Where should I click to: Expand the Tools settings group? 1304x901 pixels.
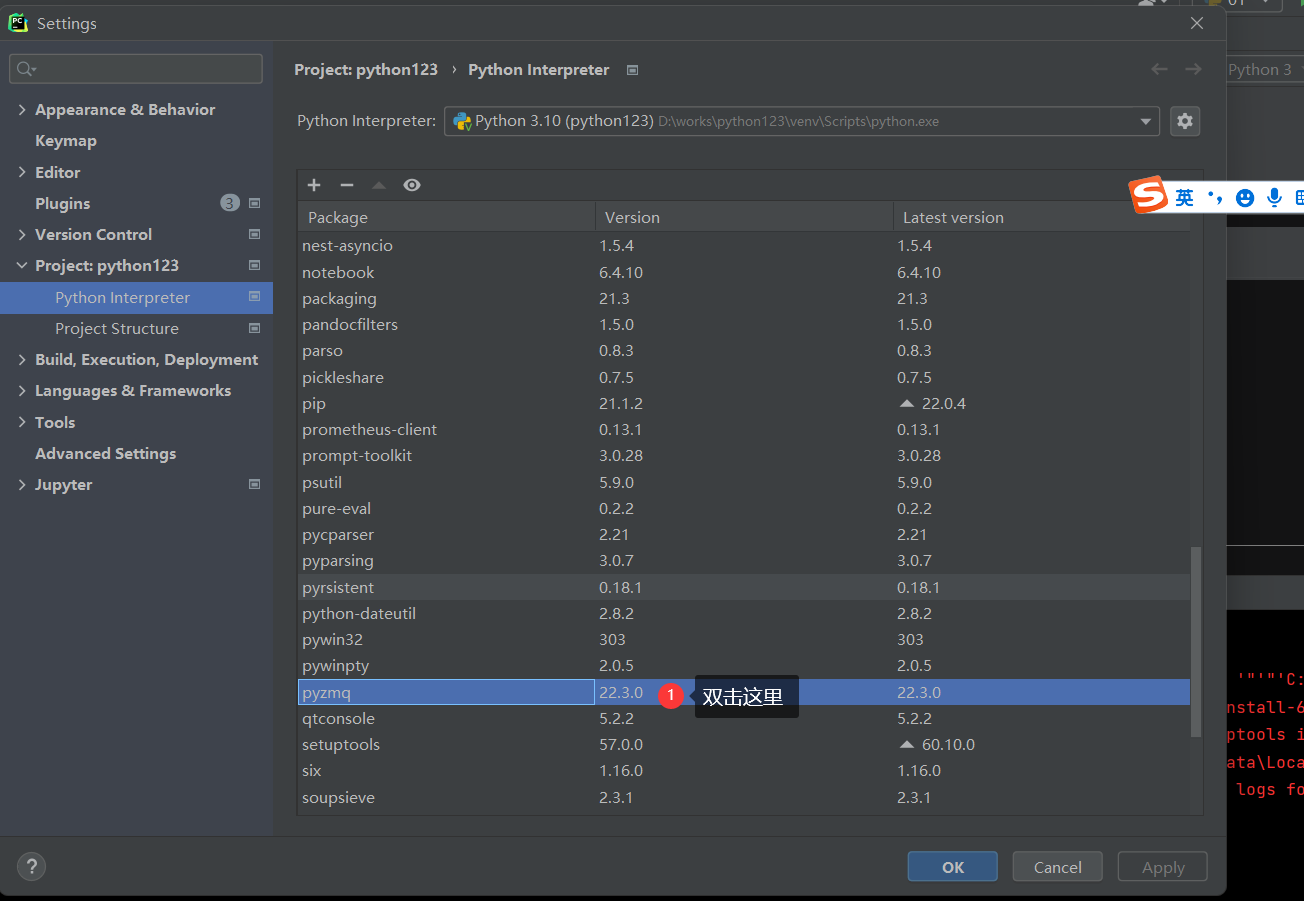tap(22, 422)
